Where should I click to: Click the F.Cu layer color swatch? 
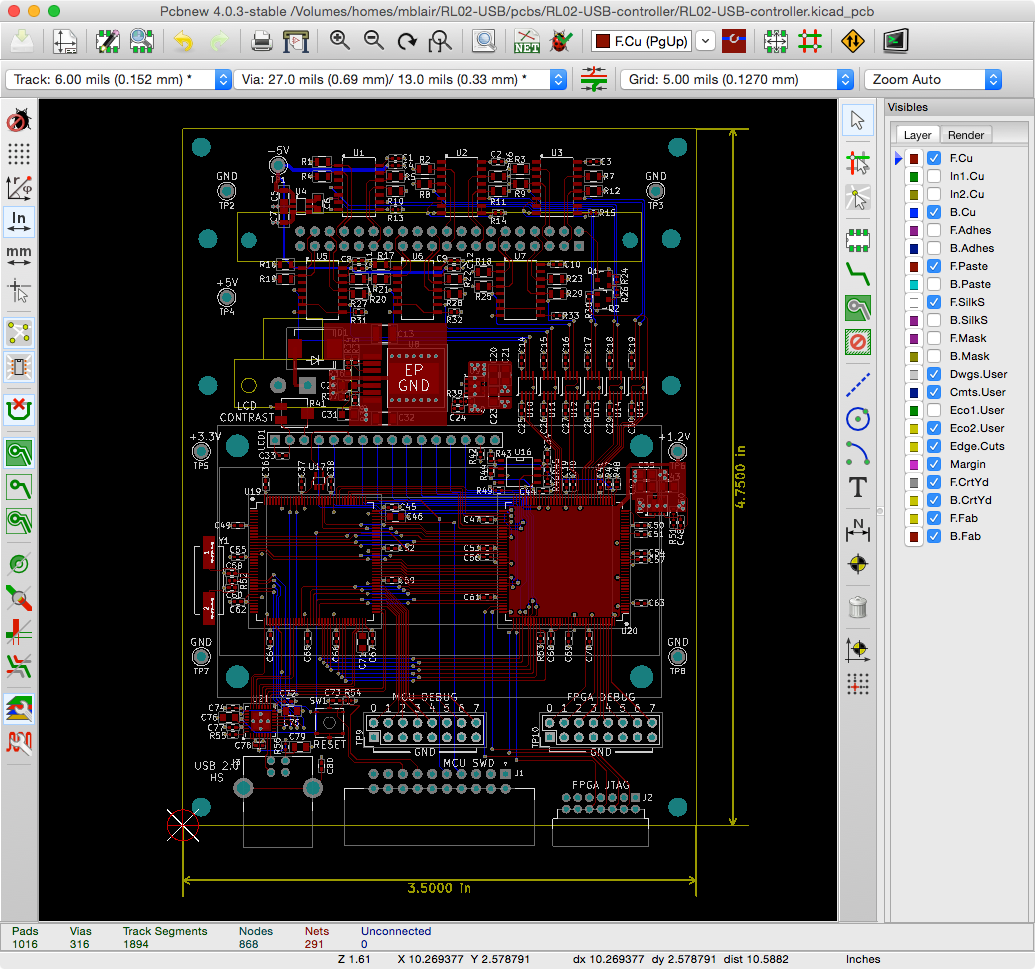[914, 158]
